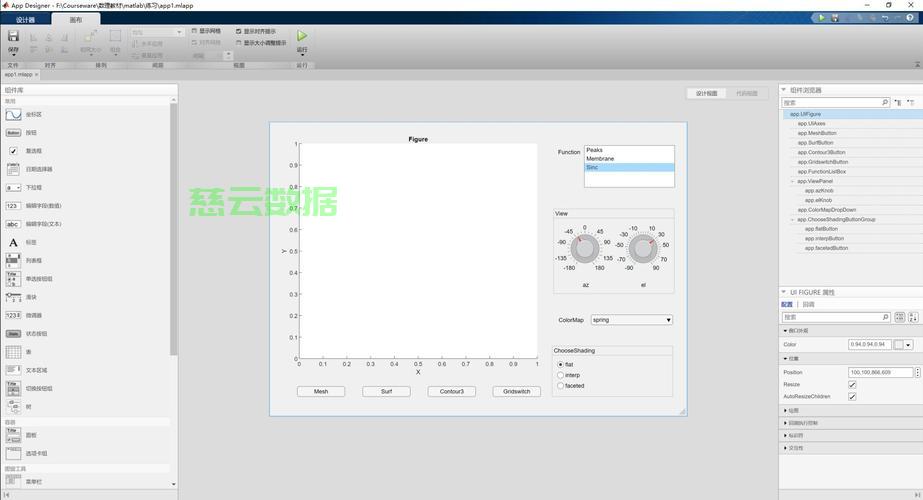Switch to the Canvas (画布) ribbon tab

point(76,19)
